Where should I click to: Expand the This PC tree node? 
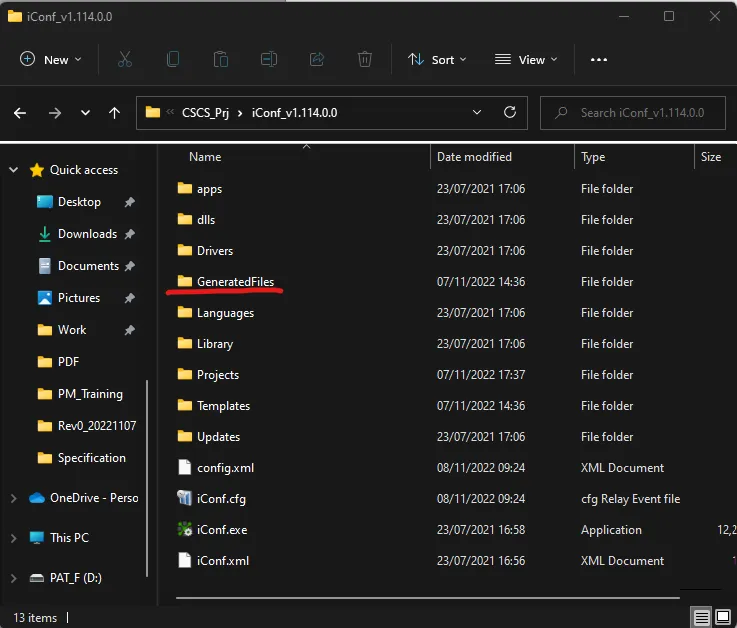tap(14, 538)
